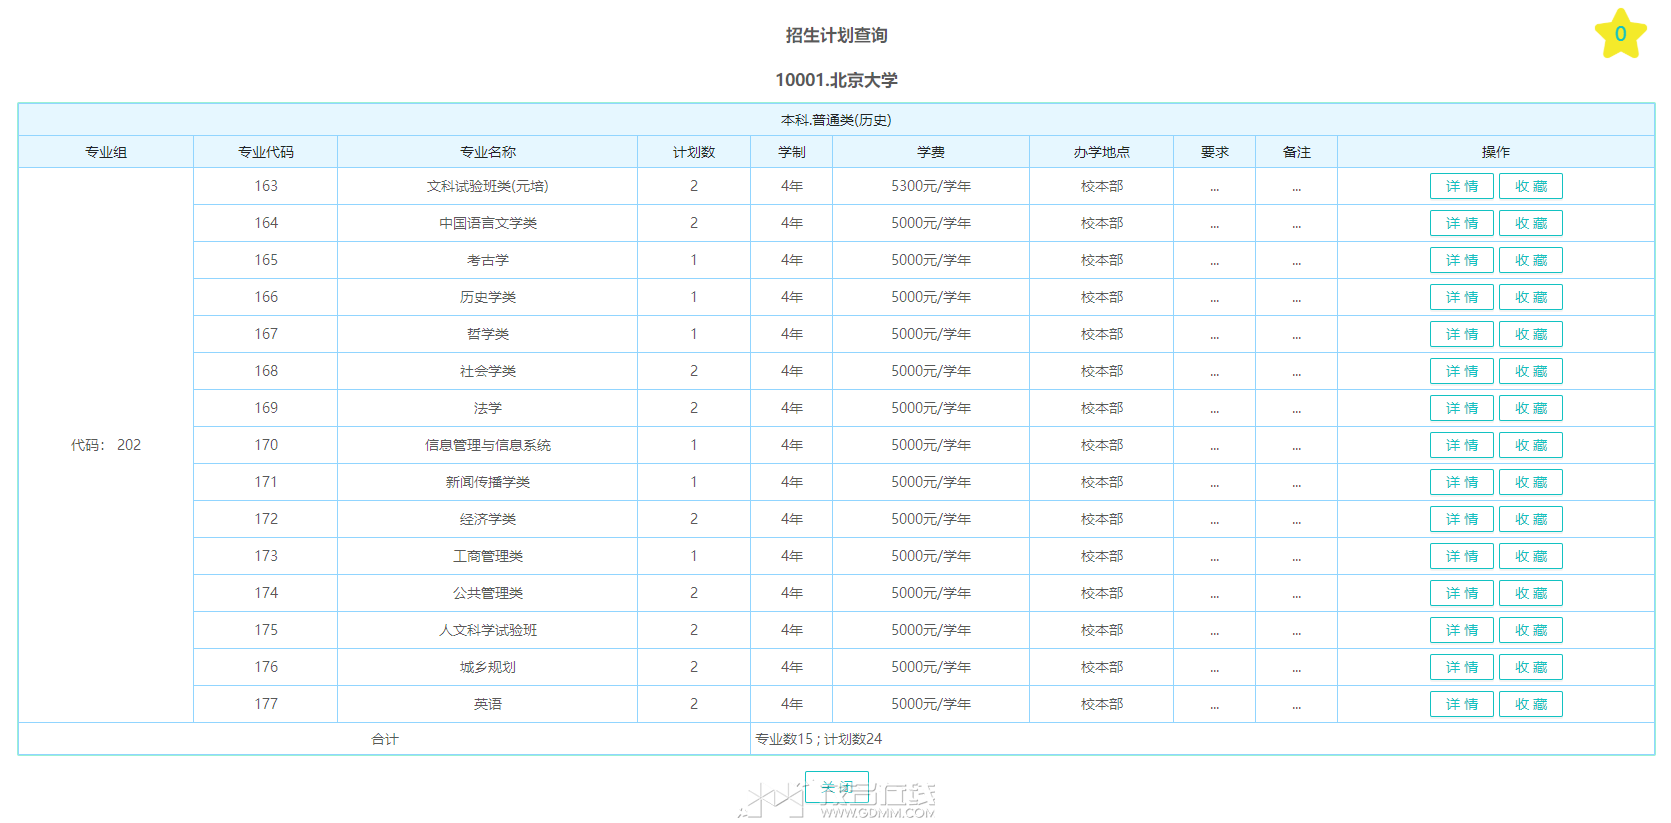
Task: Open details for 哲学类
Action: pos(1461,334)
